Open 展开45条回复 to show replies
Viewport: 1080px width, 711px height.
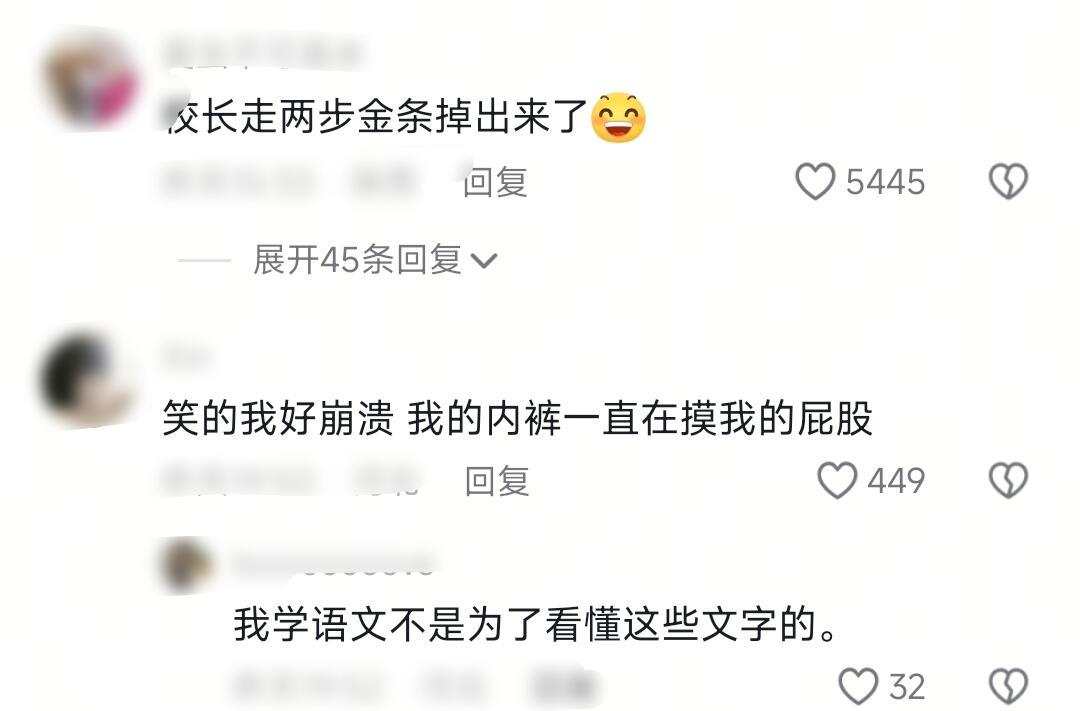coord(375,260)
